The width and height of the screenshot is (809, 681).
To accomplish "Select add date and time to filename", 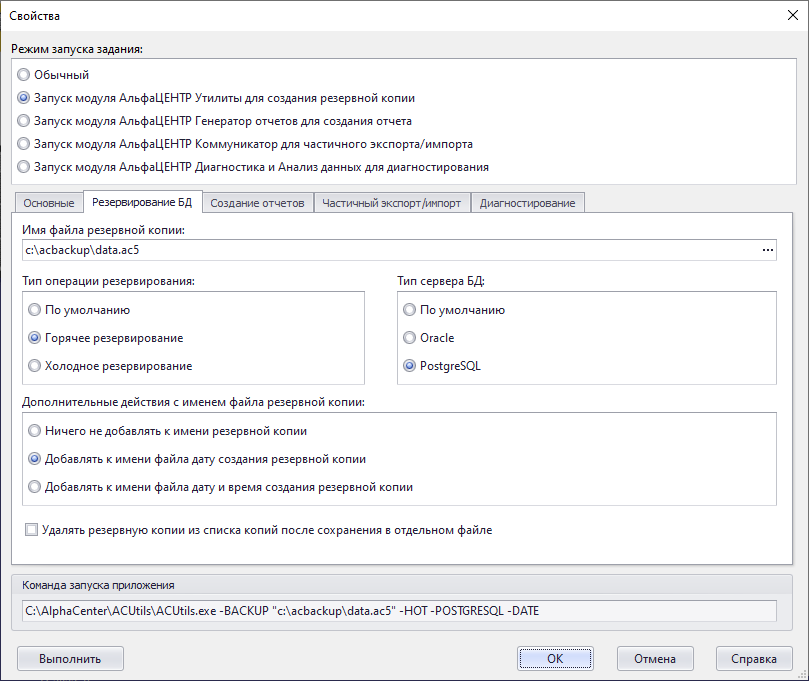I will point(36,488).
